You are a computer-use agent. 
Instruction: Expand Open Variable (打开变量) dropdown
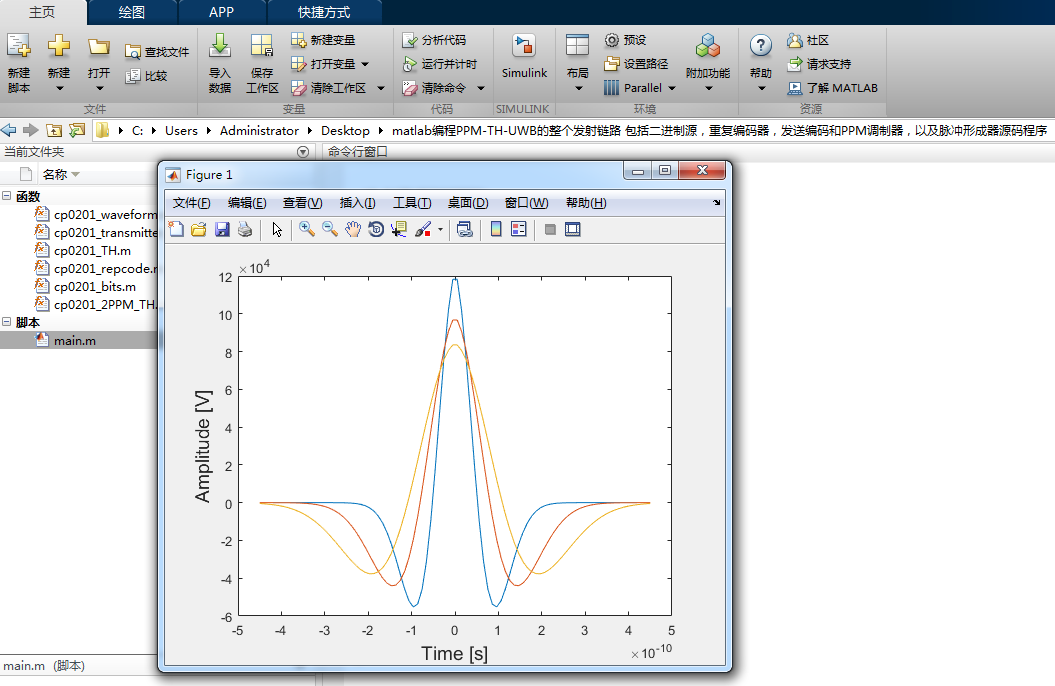(365, 65)
